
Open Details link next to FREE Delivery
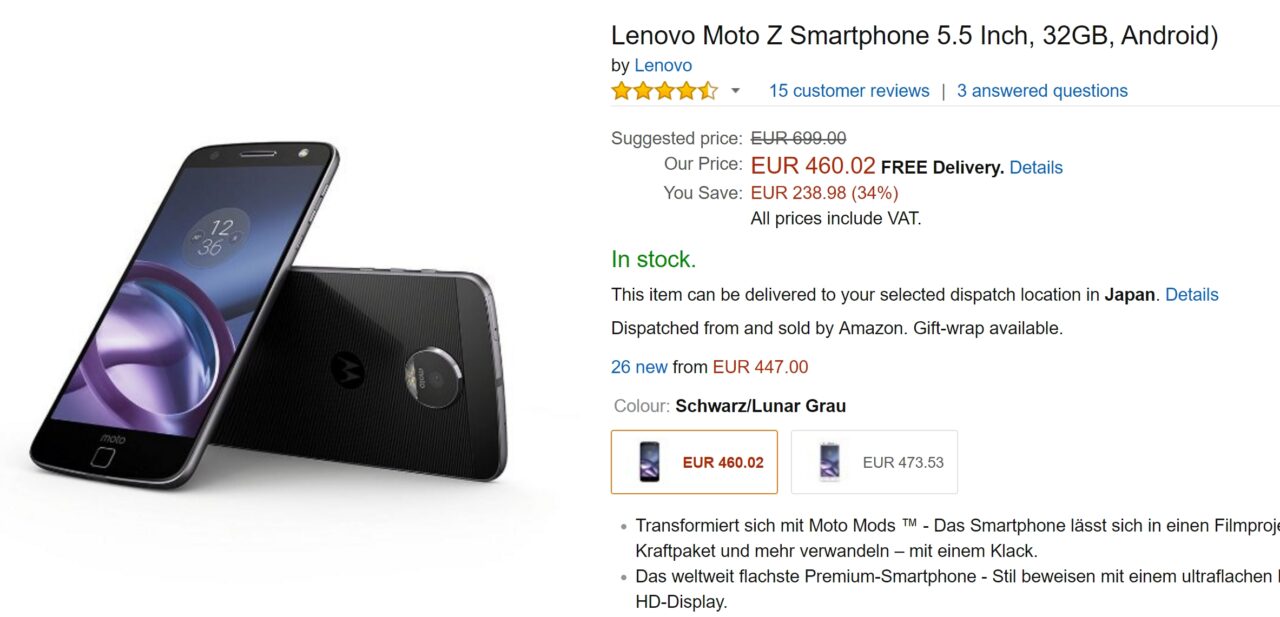point(1036,167)
